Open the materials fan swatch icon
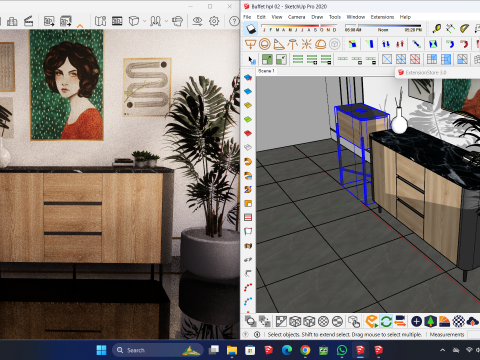The width and height of the screenshot is (480, 360). (x=444, y=321)
